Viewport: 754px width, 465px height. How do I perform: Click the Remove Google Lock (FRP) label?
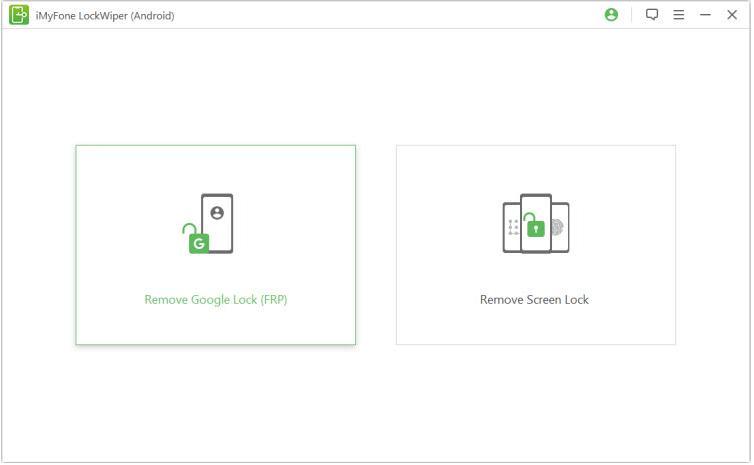point(216,300)
